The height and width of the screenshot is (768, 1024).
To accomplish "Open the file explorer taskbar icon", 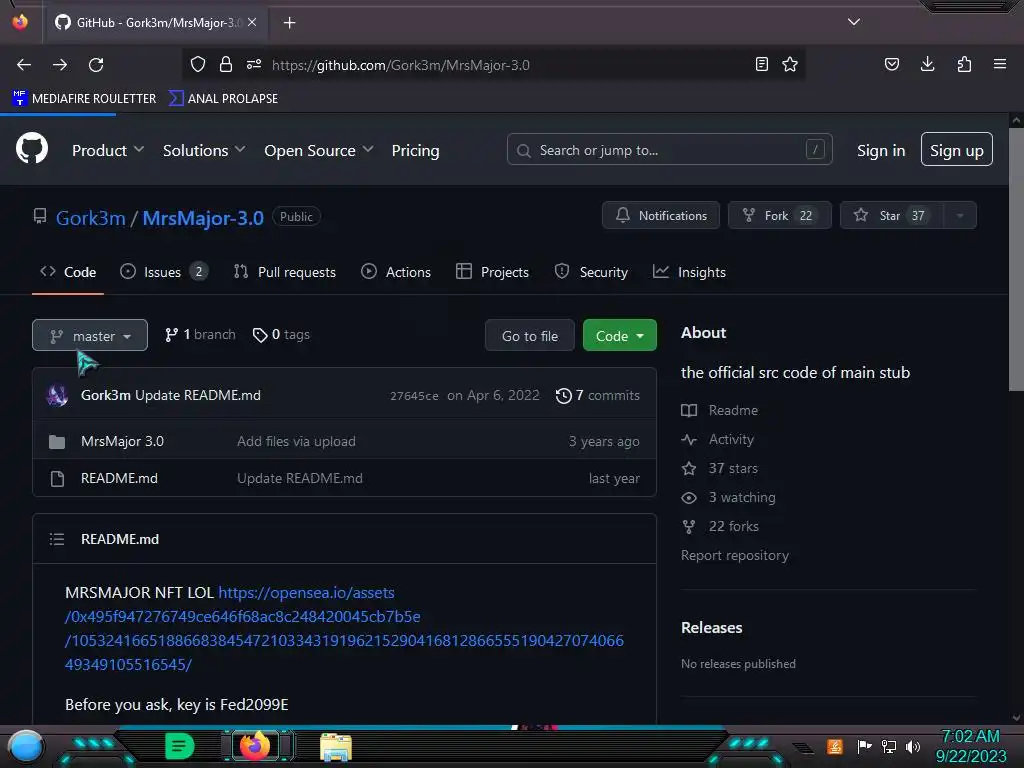I will click(336, 746).
